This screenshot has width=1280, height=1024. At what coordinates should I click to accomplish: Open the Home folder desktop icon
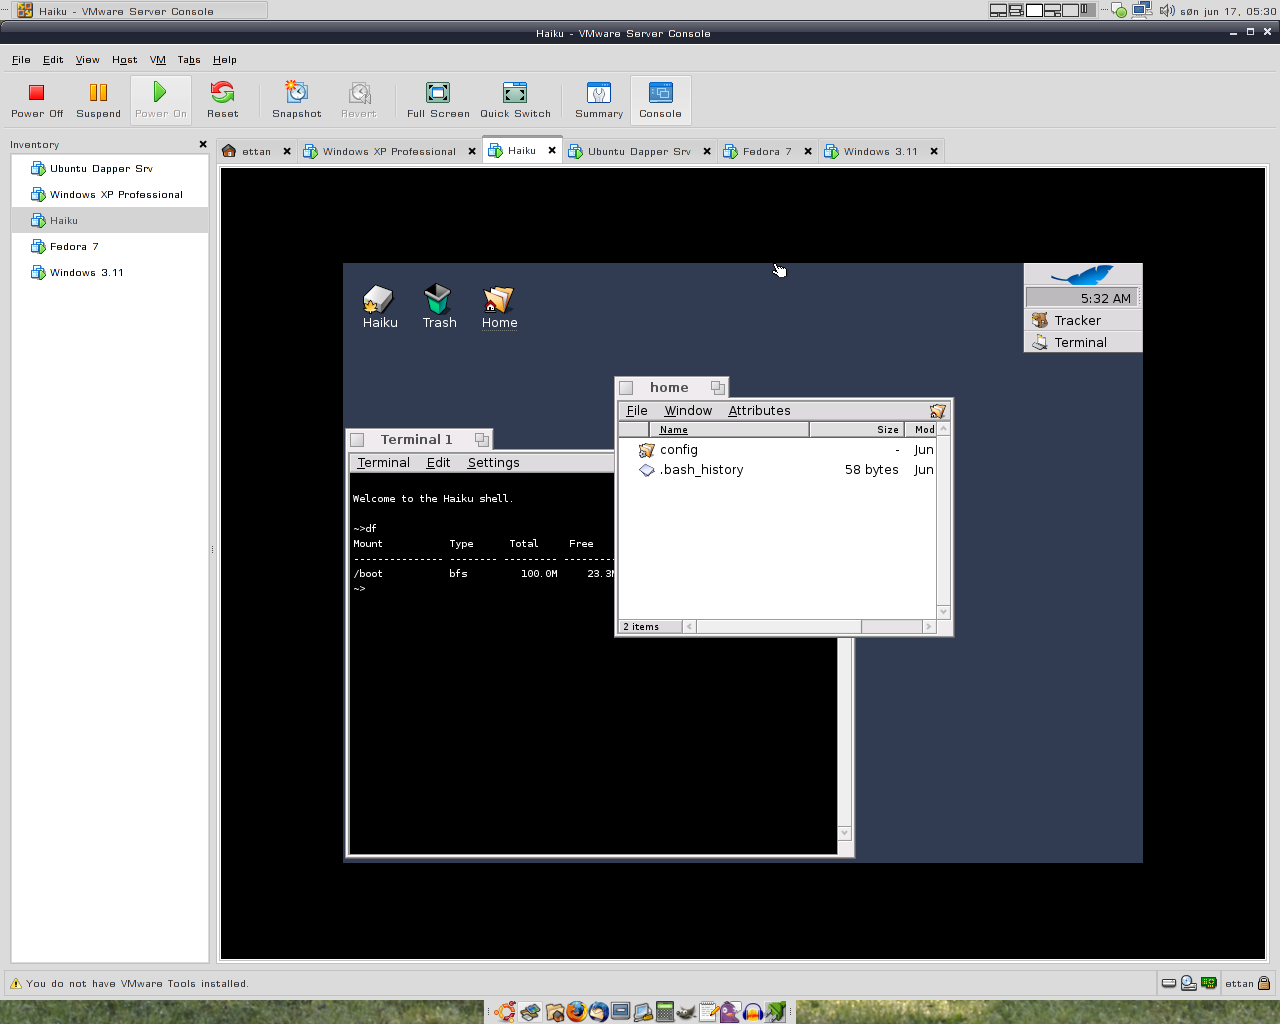499,307
